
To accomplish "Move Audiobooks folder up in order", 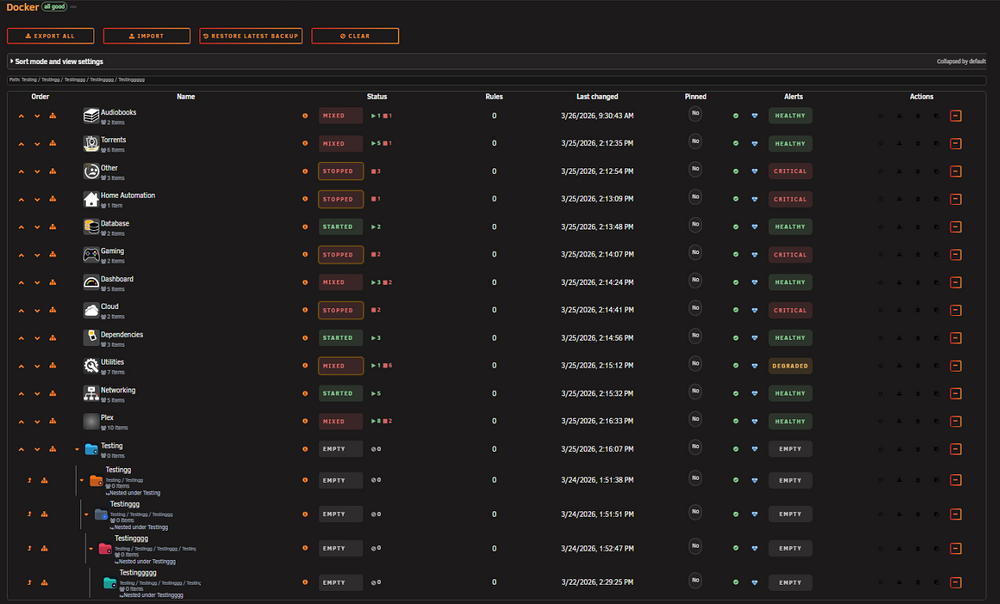I will pyautogui.click(x=21, y=116).
